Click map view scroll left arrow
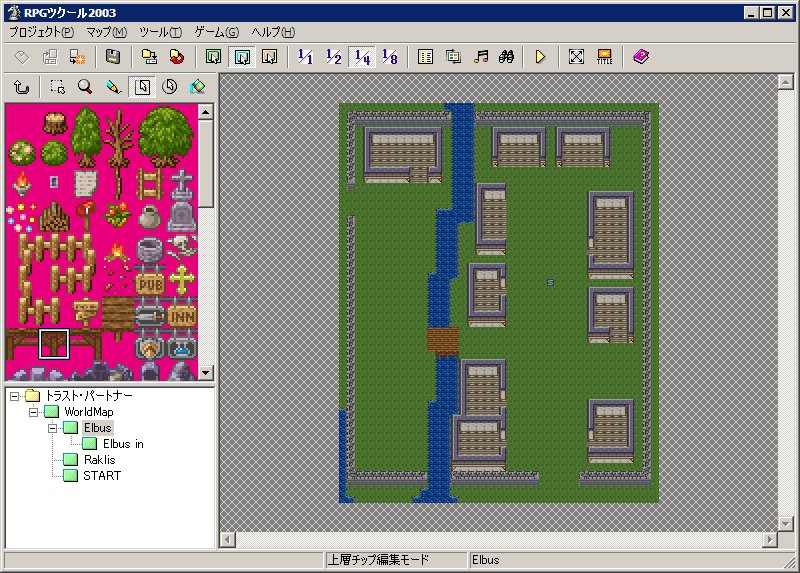Image resolution: width=800 pixels, height=573 pixels. pos(228,539)
